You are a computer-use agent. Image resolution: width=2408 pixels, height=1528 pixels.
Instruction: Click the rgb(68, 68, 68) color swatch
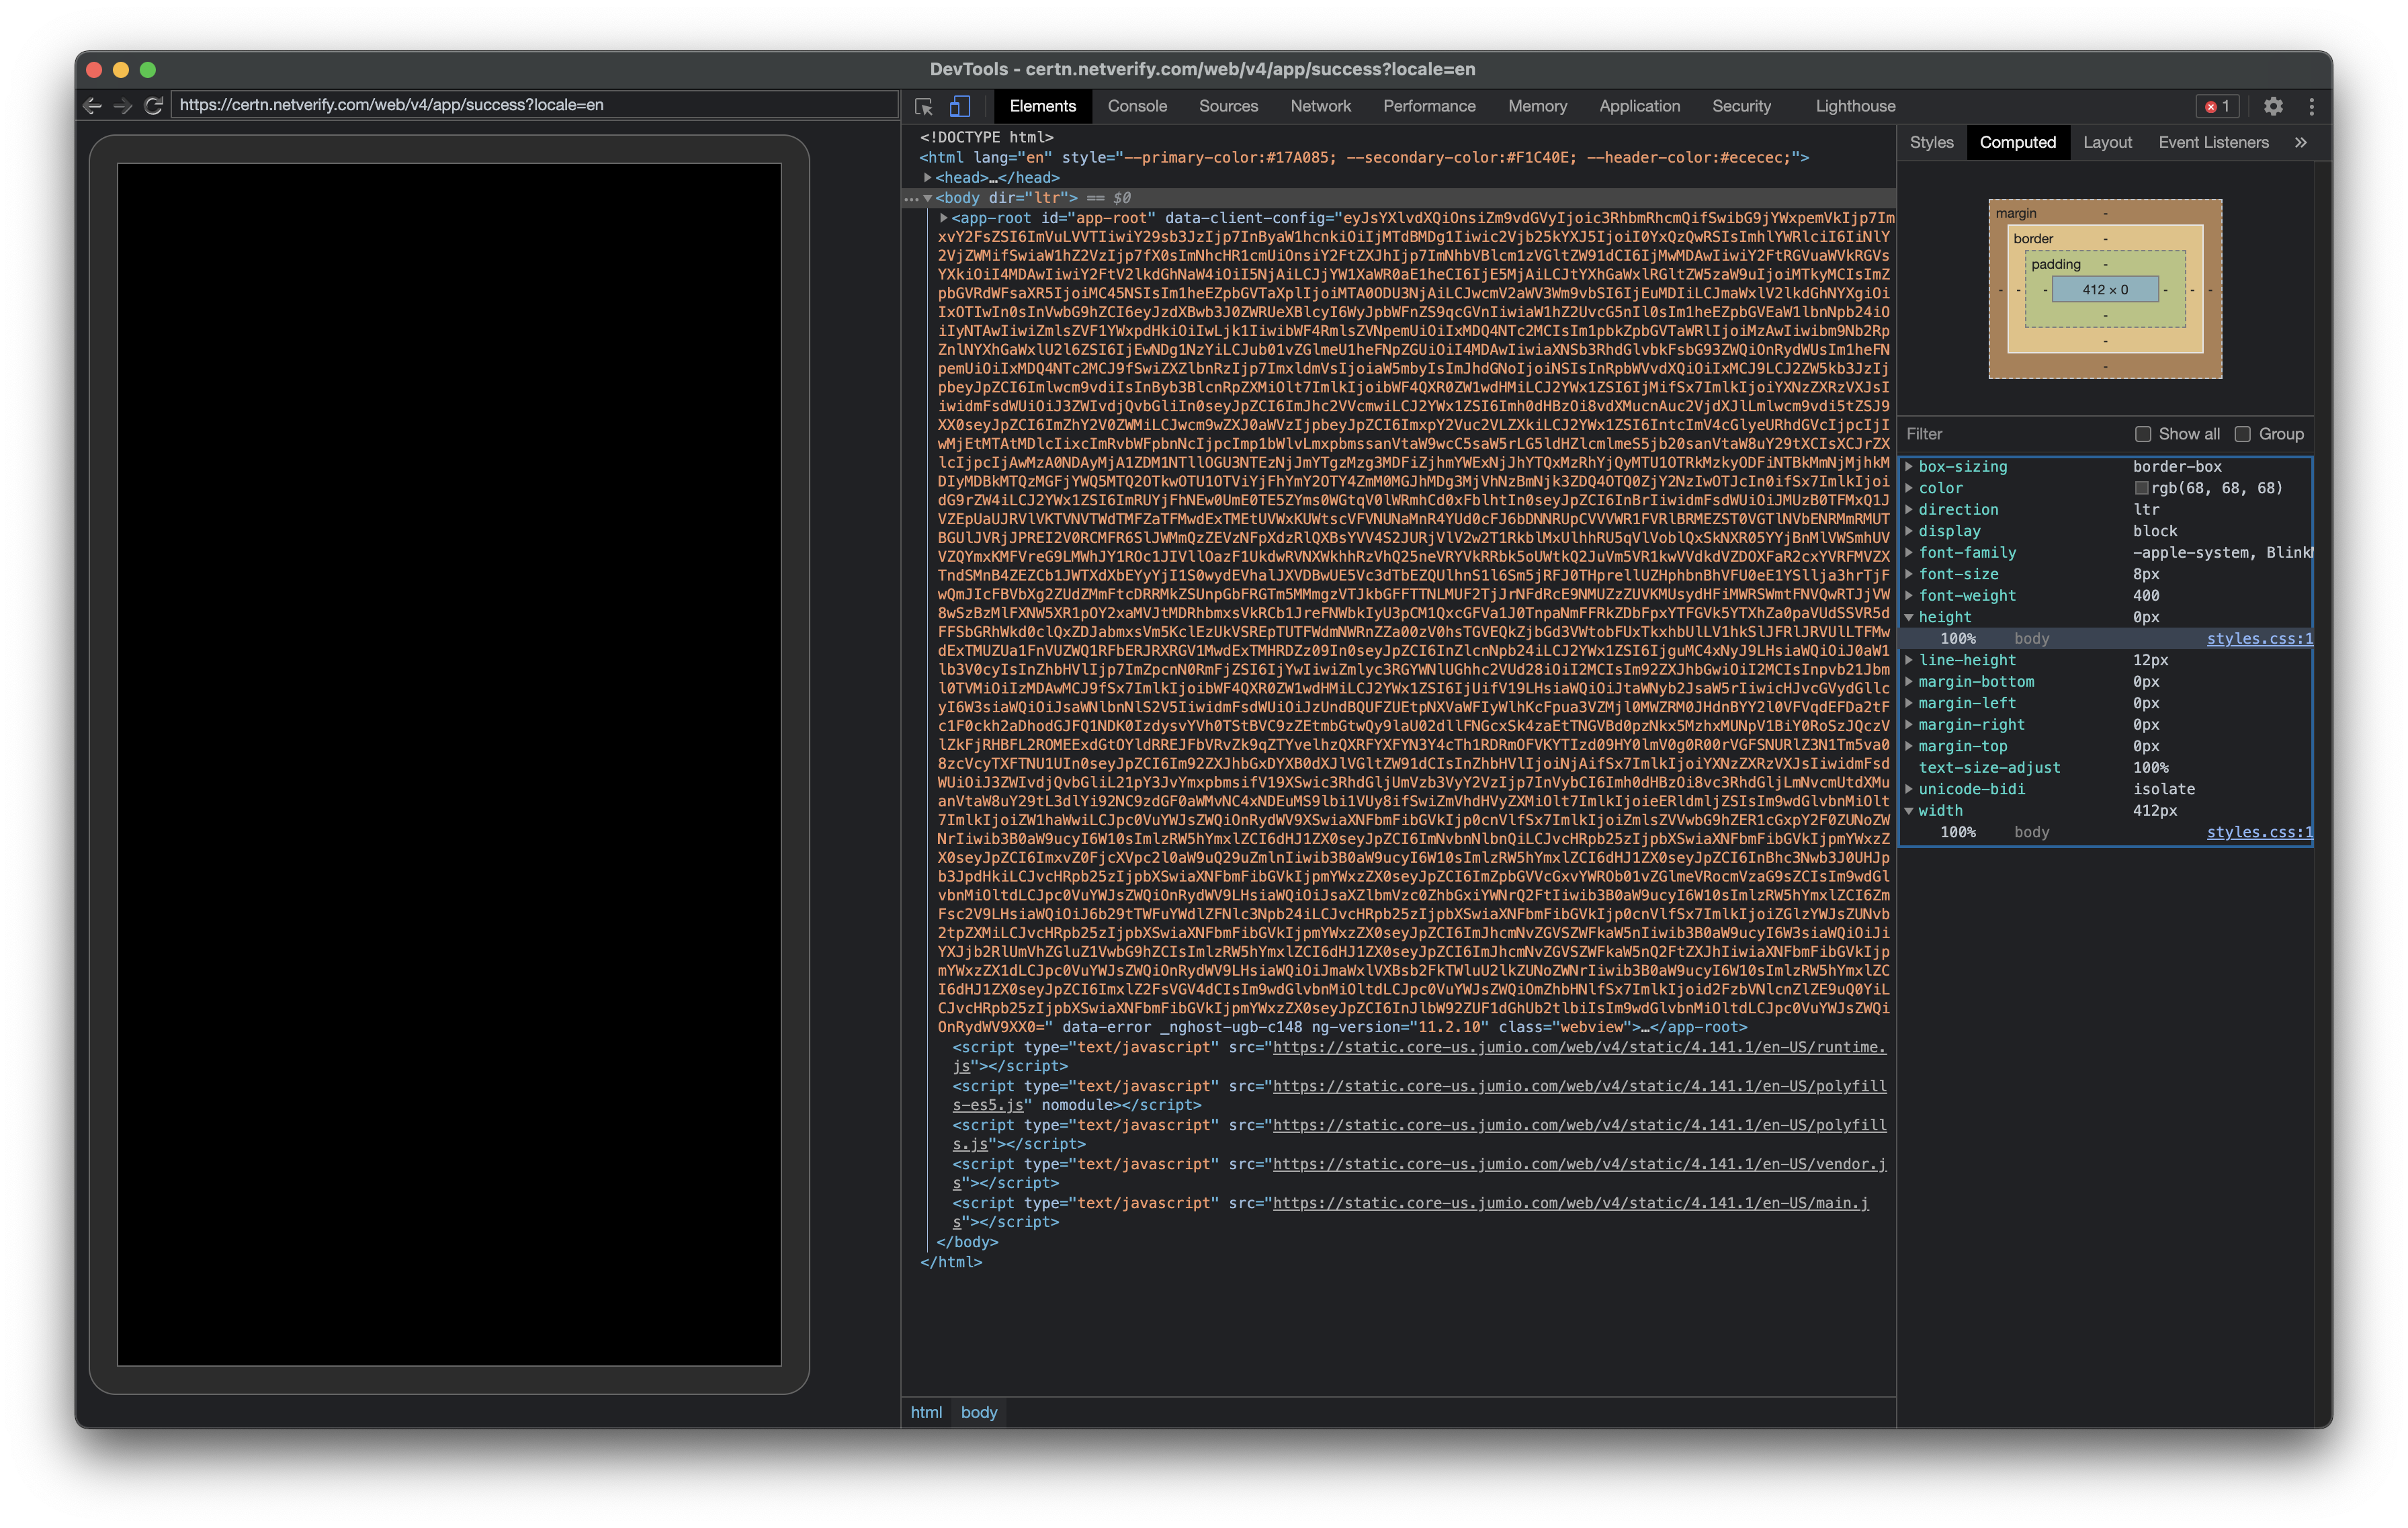2141,489
